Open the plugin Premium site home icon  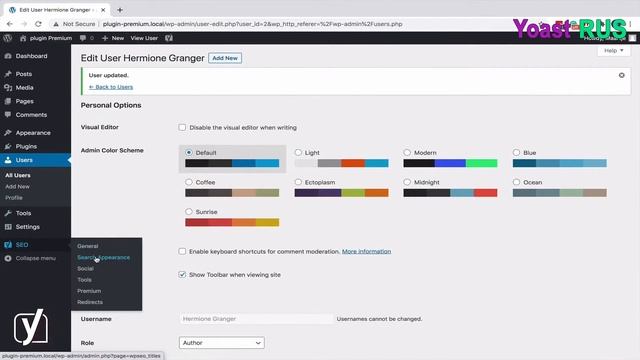[x=23, y=38]
